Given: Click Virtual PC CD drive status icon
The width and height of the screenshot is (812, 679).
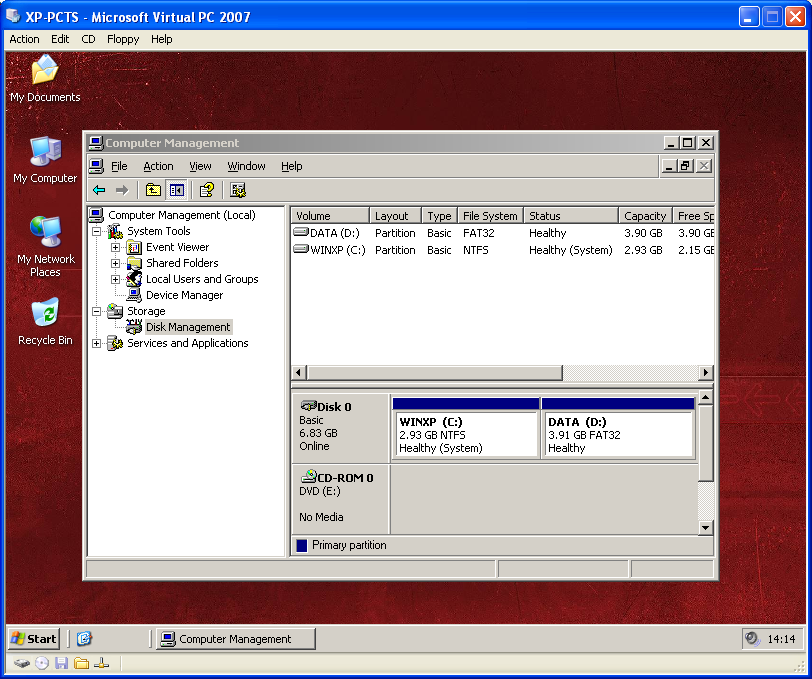Looking at the screenshot, I should [x=42, y=663].
